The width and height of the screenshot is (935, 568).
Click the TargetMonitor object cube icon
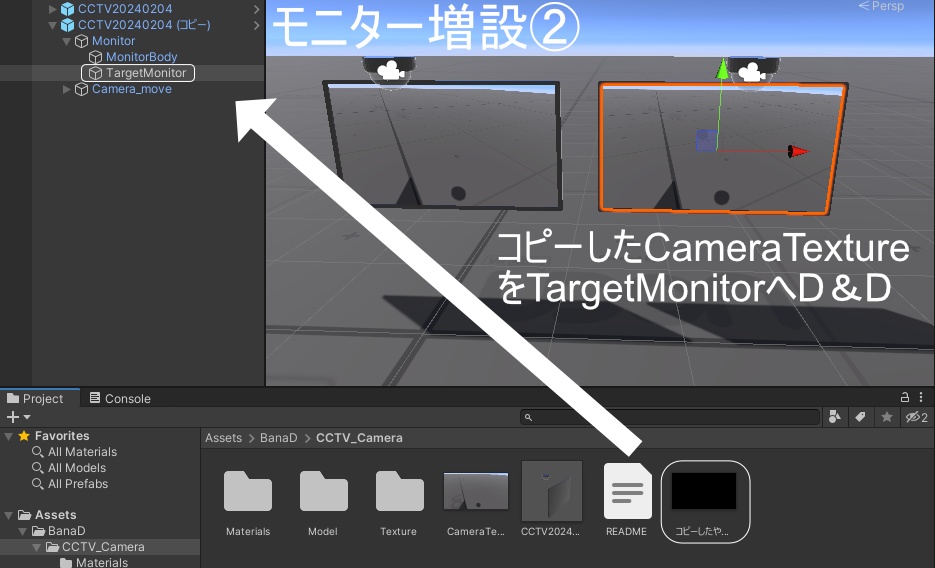pos(95,73)
